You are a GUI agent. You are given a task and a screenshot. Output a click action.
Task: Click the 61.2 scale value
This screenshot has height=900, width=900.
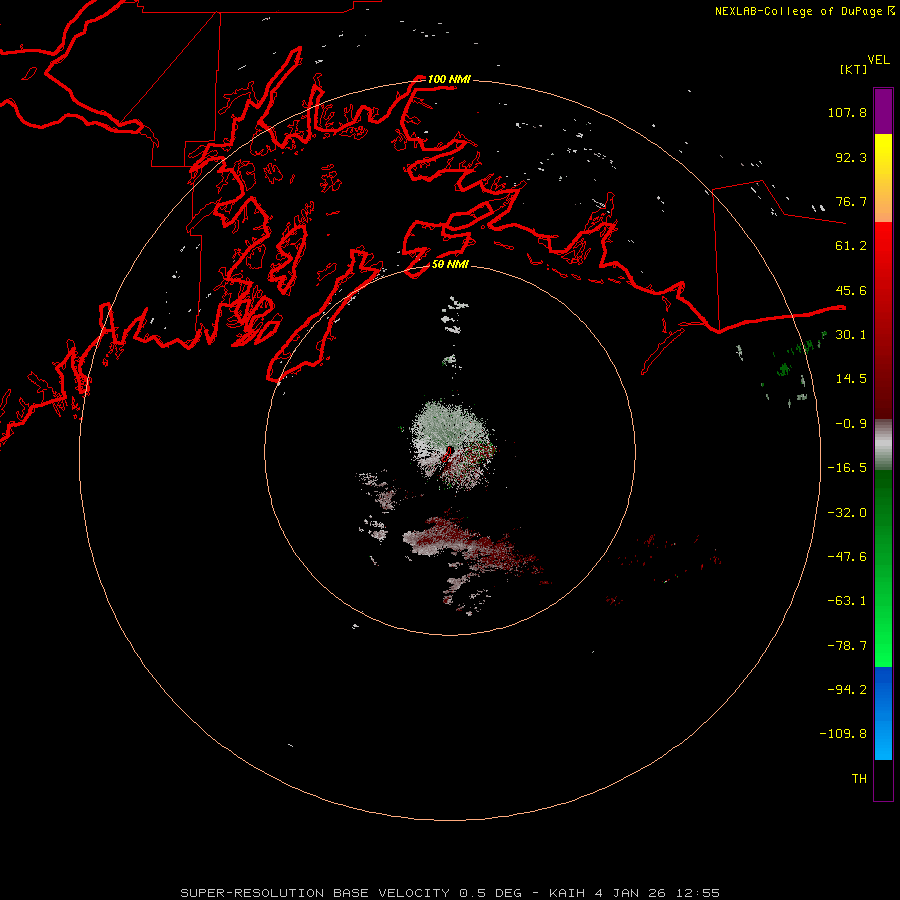click(x=851, y=246)
